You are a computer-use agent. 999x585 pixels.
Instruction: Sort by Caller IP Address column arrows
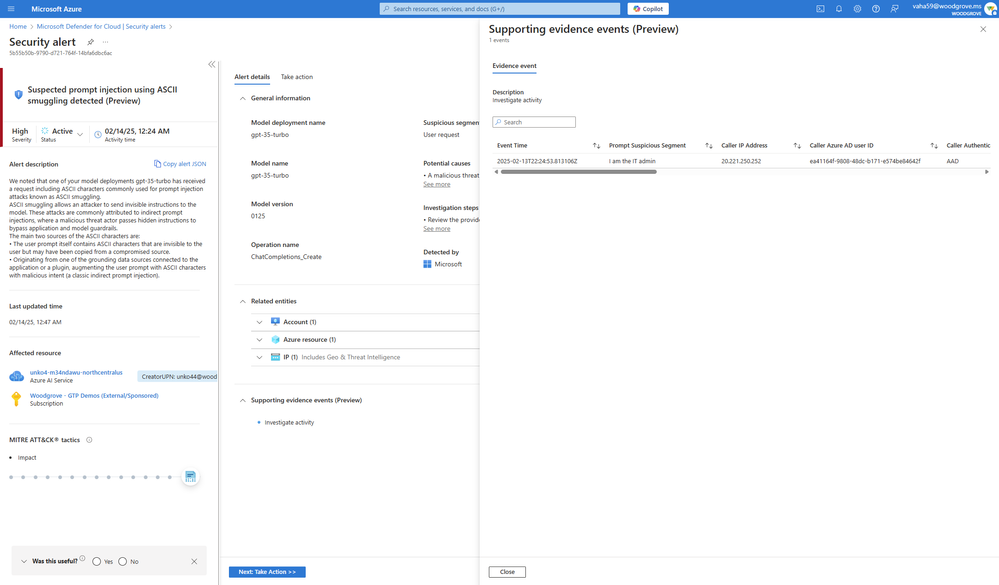click(797, 146)
